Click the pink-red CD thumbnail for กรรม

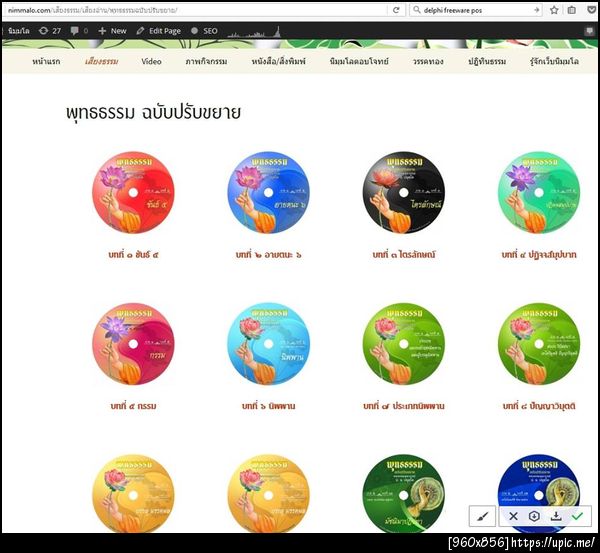tap(133, 344)
